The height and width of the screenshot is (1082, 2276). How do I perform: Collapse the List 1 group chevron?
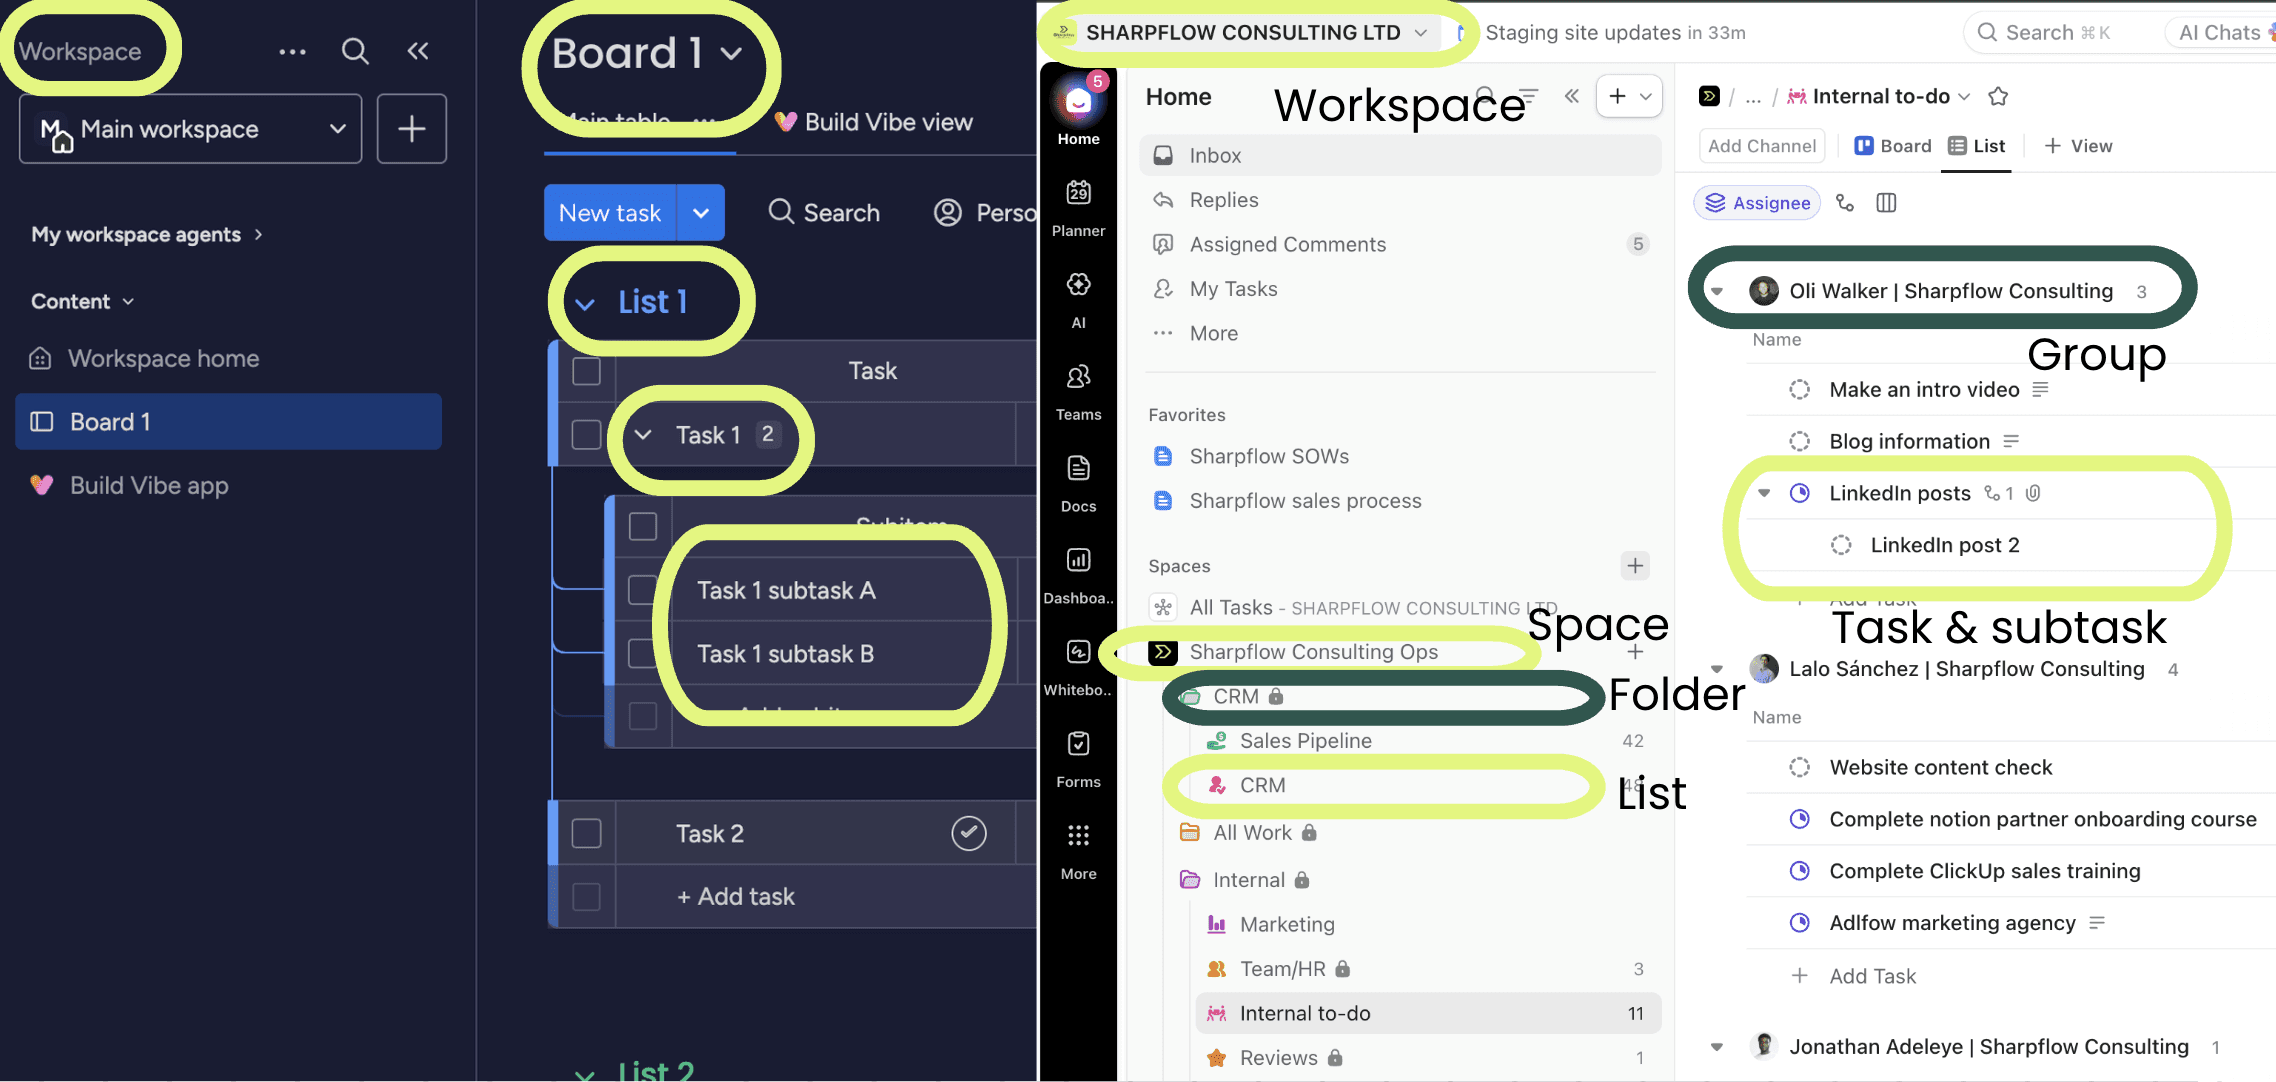click(x=585, y=304)
